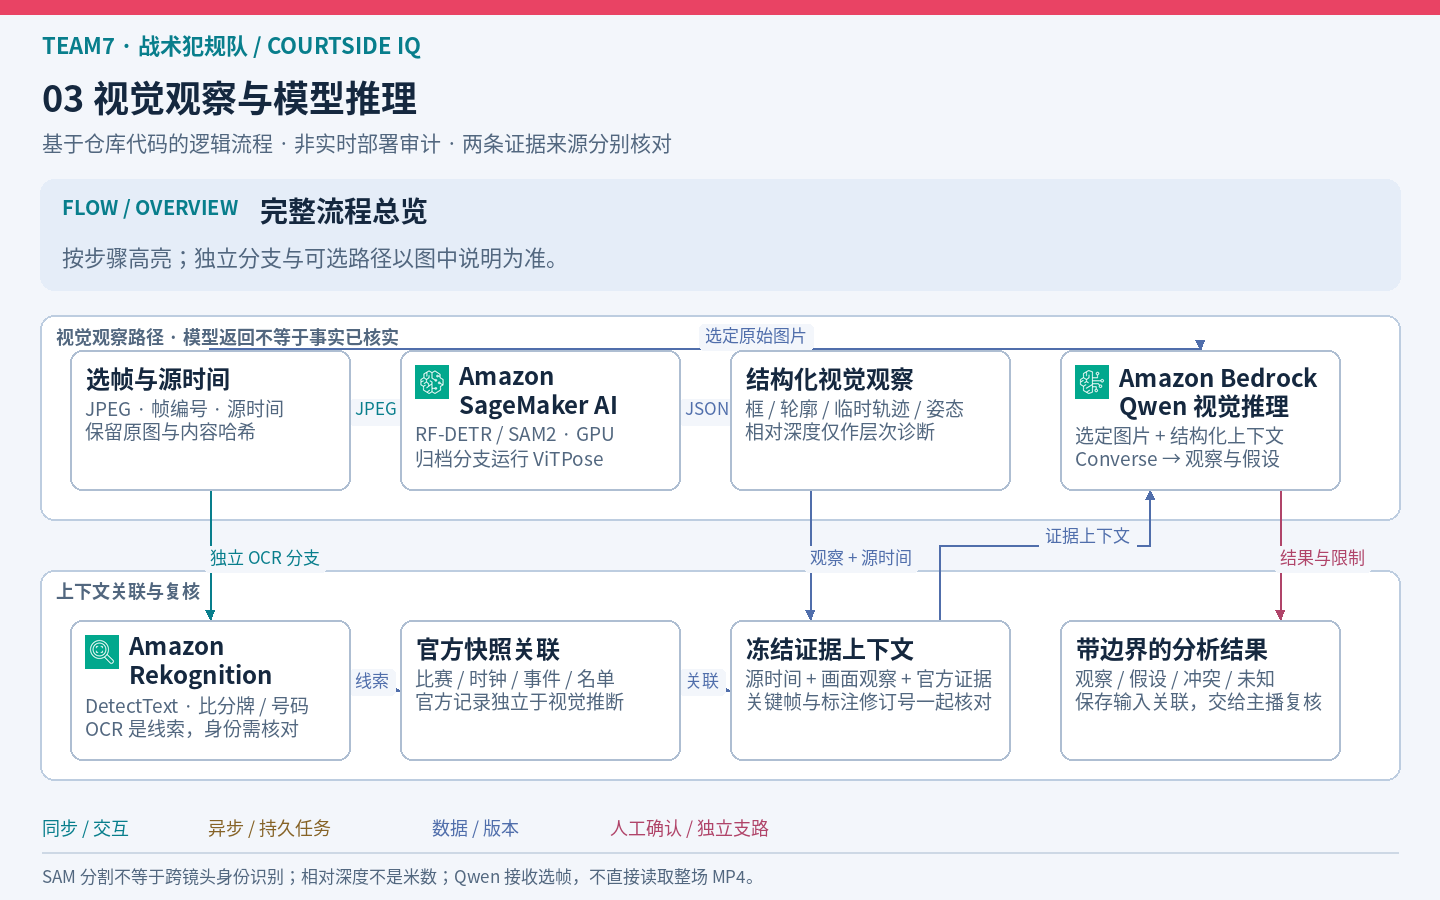The width and height of the screenshot is (1440, 900).
Task: Click the 线索 connector label
Action: pos(372,681)
